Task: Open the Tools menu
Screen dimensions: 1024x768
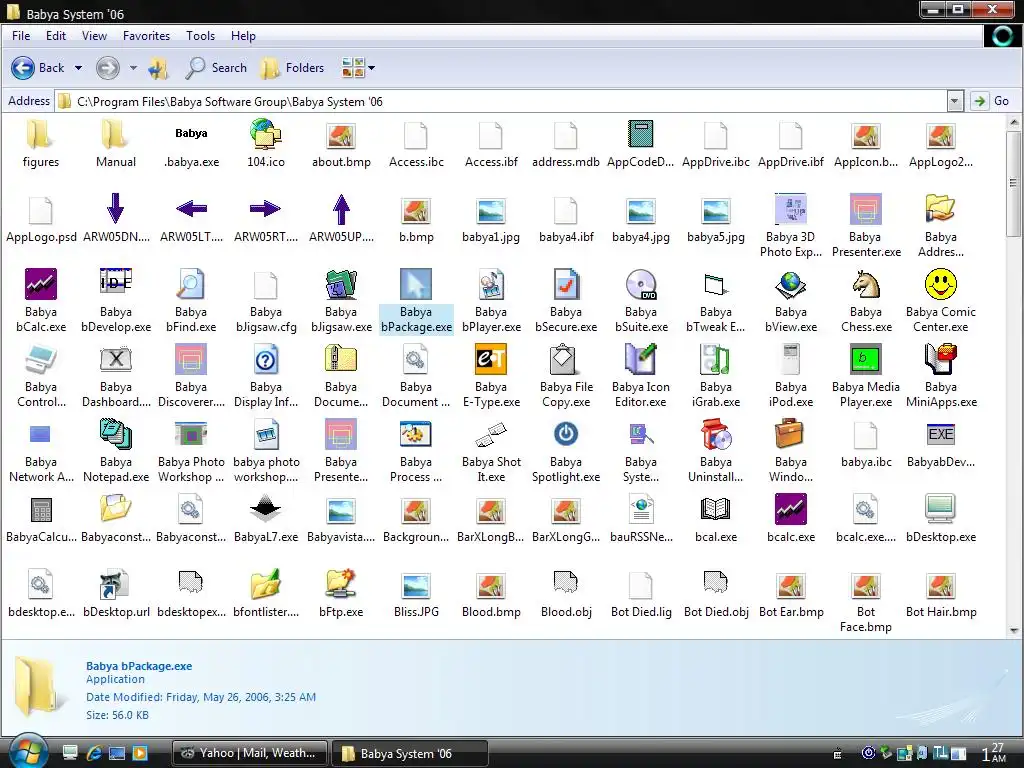Action: coord(200,36)
